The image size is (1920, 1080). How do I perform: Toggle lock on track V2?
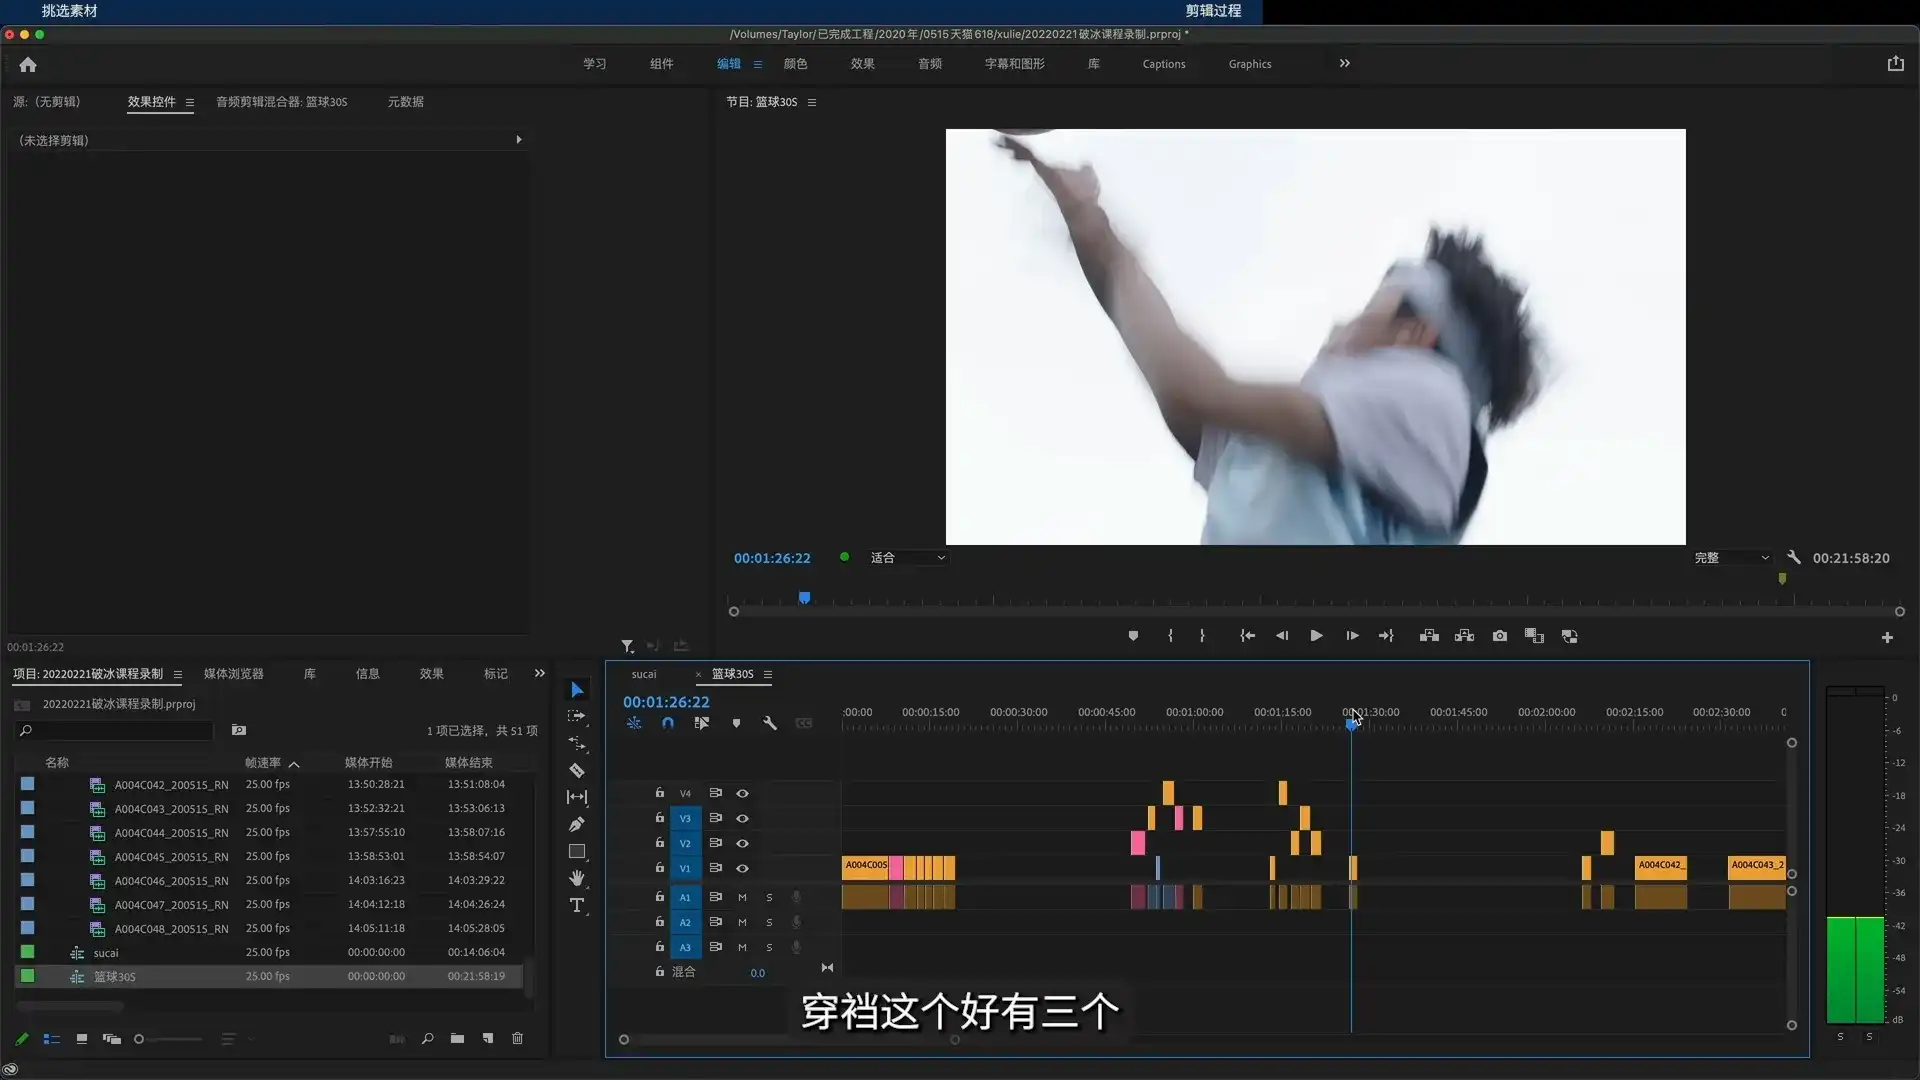pyautogui.click(x=659, y=843)
